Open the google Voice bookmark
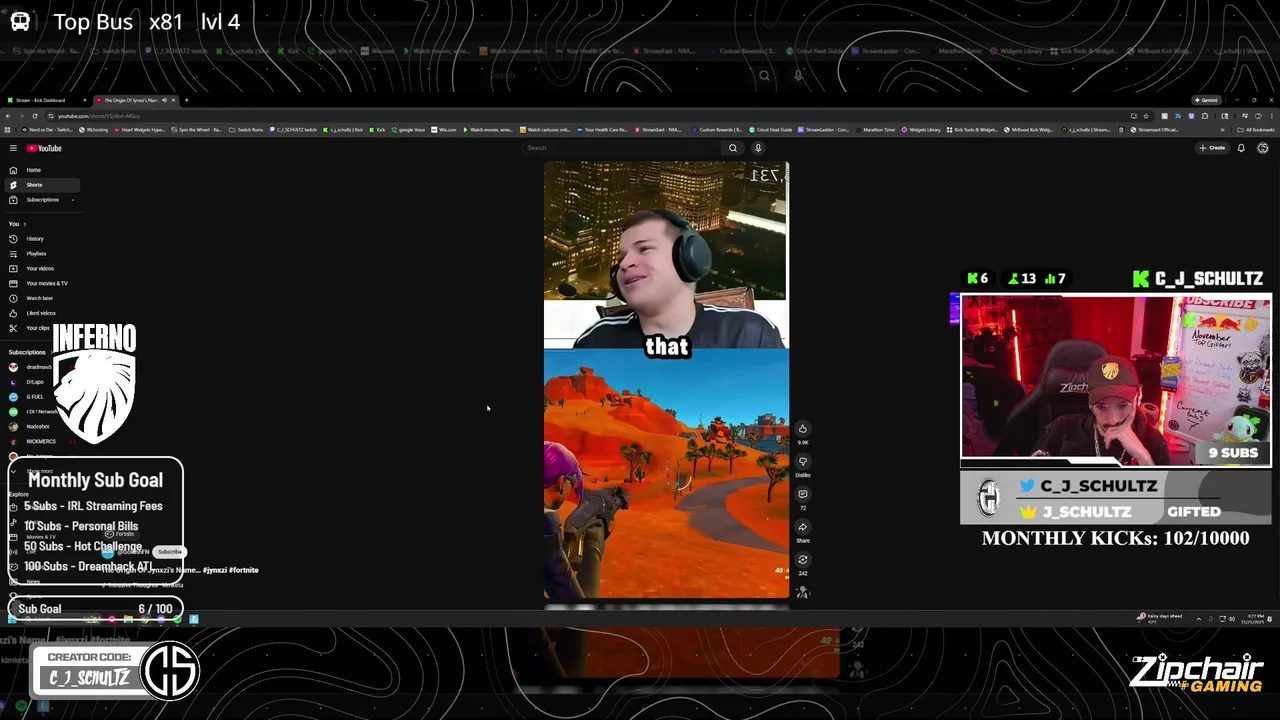The image size is (1280, 720). [407, 130]
